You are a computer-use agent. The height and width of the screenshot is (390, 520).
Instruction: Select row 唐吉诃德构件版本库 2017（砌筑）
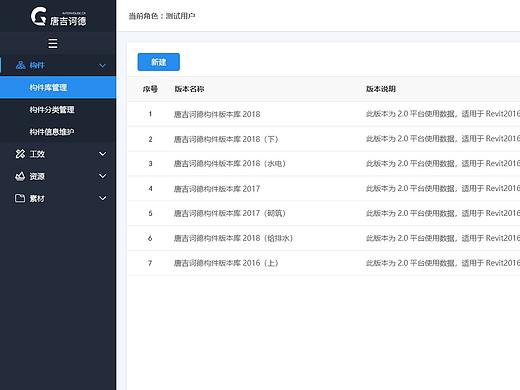coord(323,213)
